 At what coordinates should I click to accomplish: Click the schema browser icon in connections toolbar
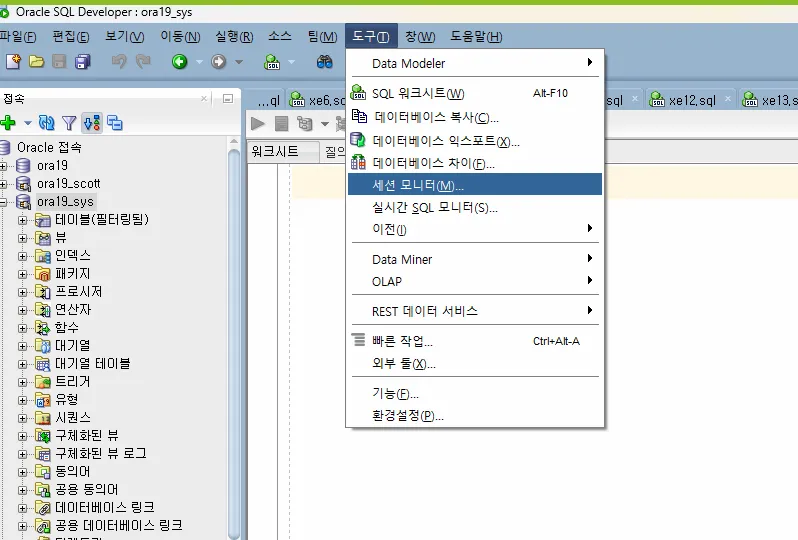coord(92,123)
